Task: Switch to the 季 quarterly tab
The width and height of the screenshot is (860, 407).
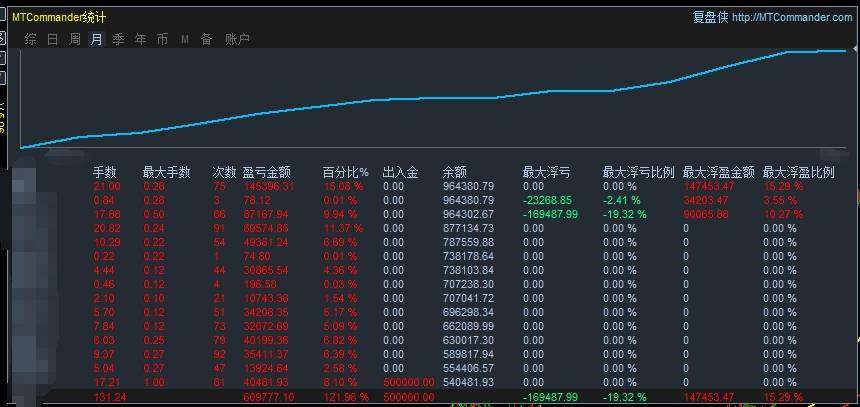Action: coord(118,40)
